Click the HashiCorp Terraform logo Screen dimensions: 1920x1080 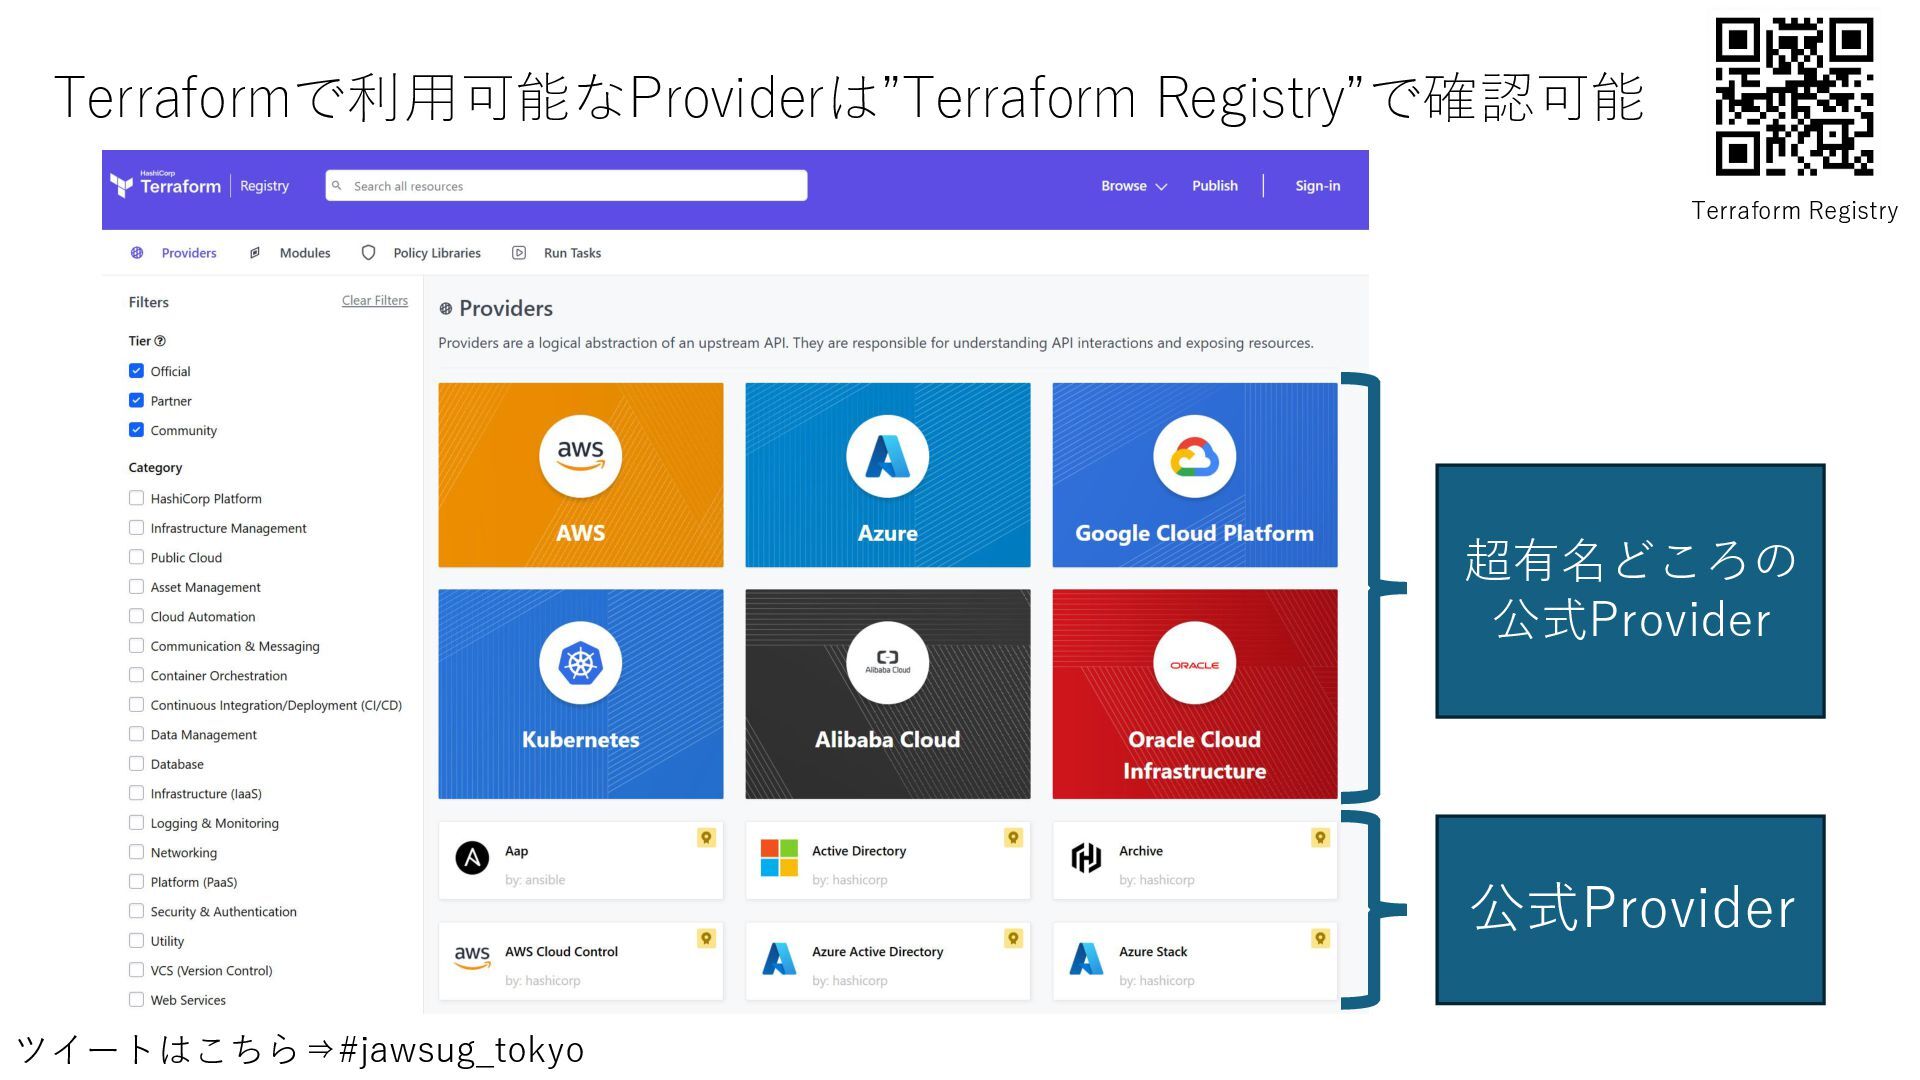tap(166, 184)
